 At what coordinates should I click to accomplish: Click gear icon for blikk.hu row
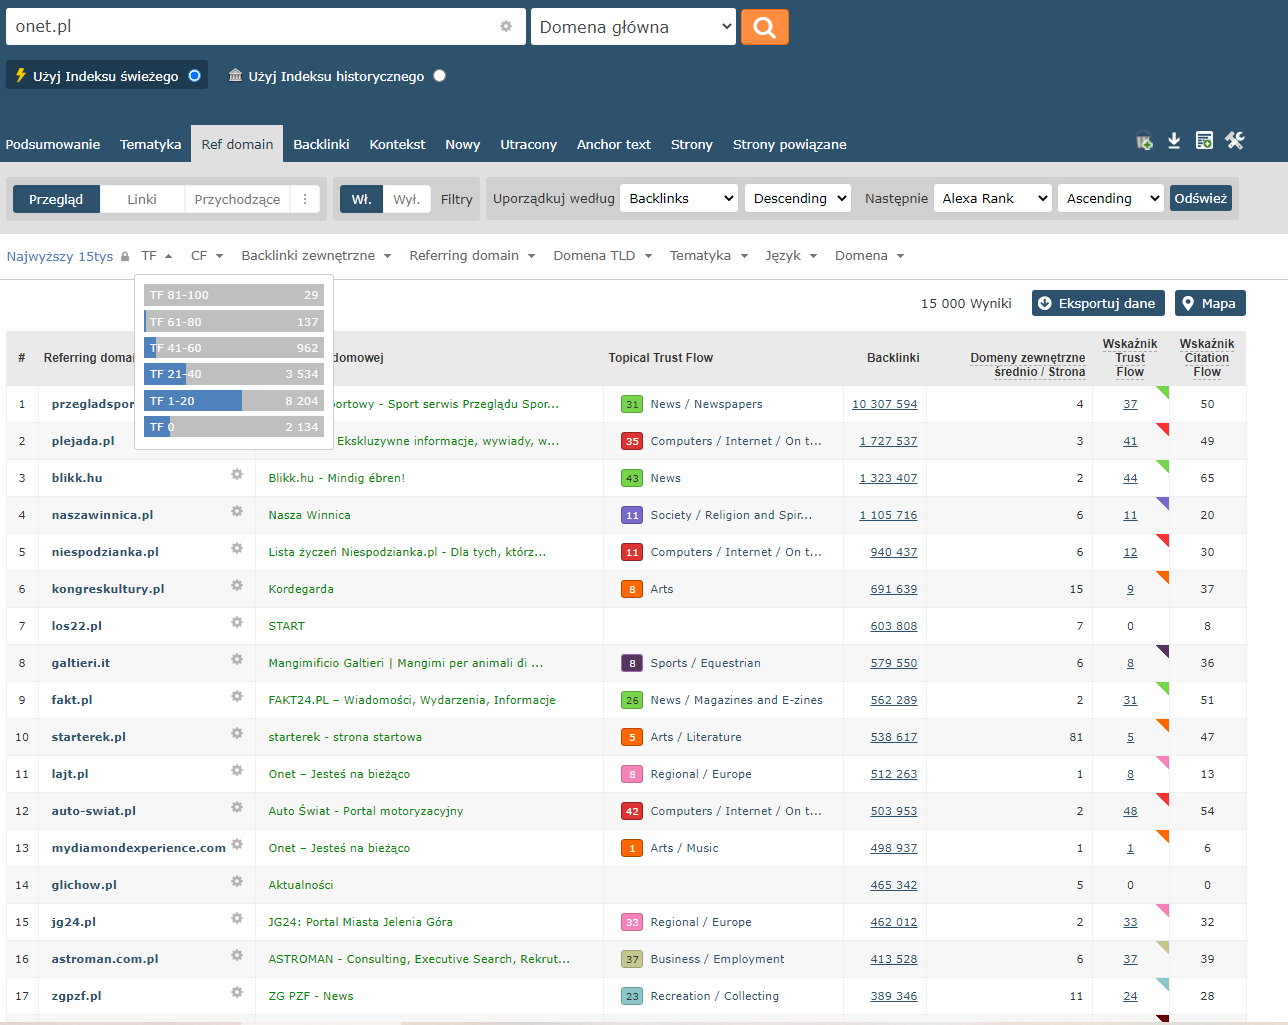237,474
